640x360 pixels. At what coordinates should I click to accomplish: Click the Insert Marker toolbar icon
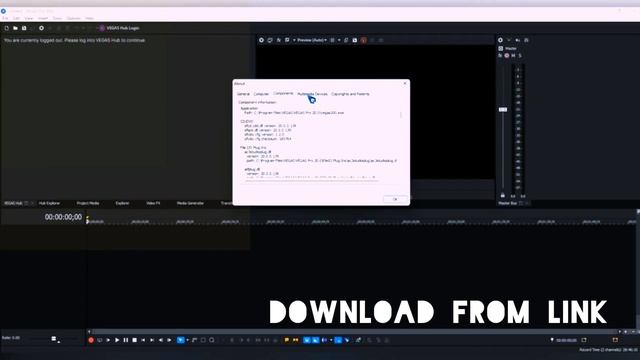[x=287, y=340]
